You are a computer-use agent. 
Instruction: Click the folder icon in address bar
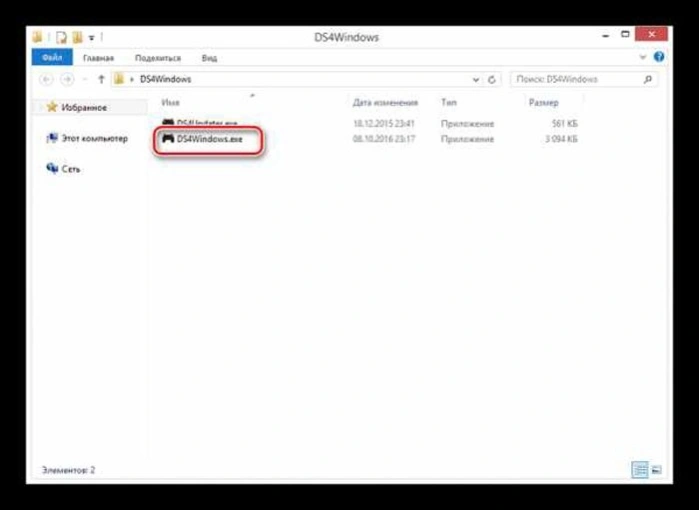(119, 79)
